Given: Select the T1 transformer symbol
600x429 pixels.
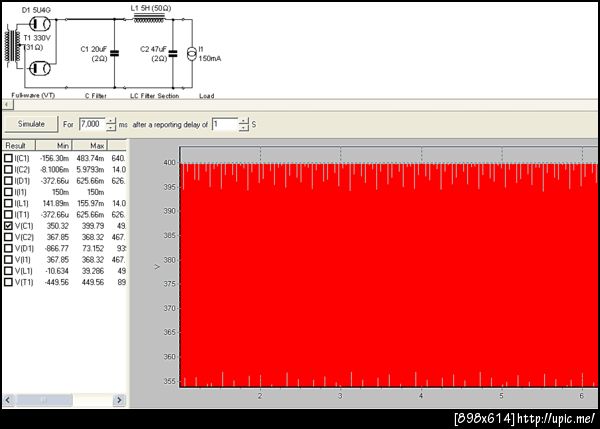Looking at the screenshot, I should point(13,46).
